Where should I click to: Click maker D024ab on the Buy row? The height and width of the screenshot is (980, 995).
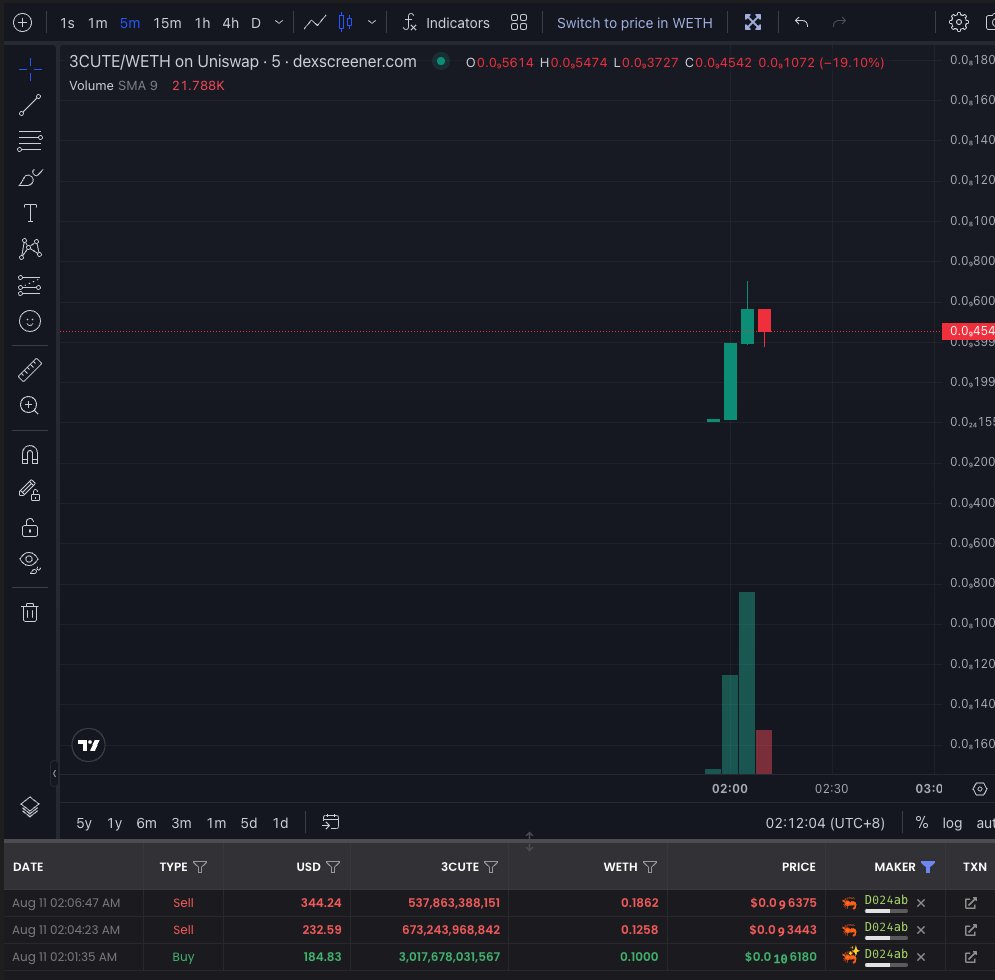coord(886,955)
